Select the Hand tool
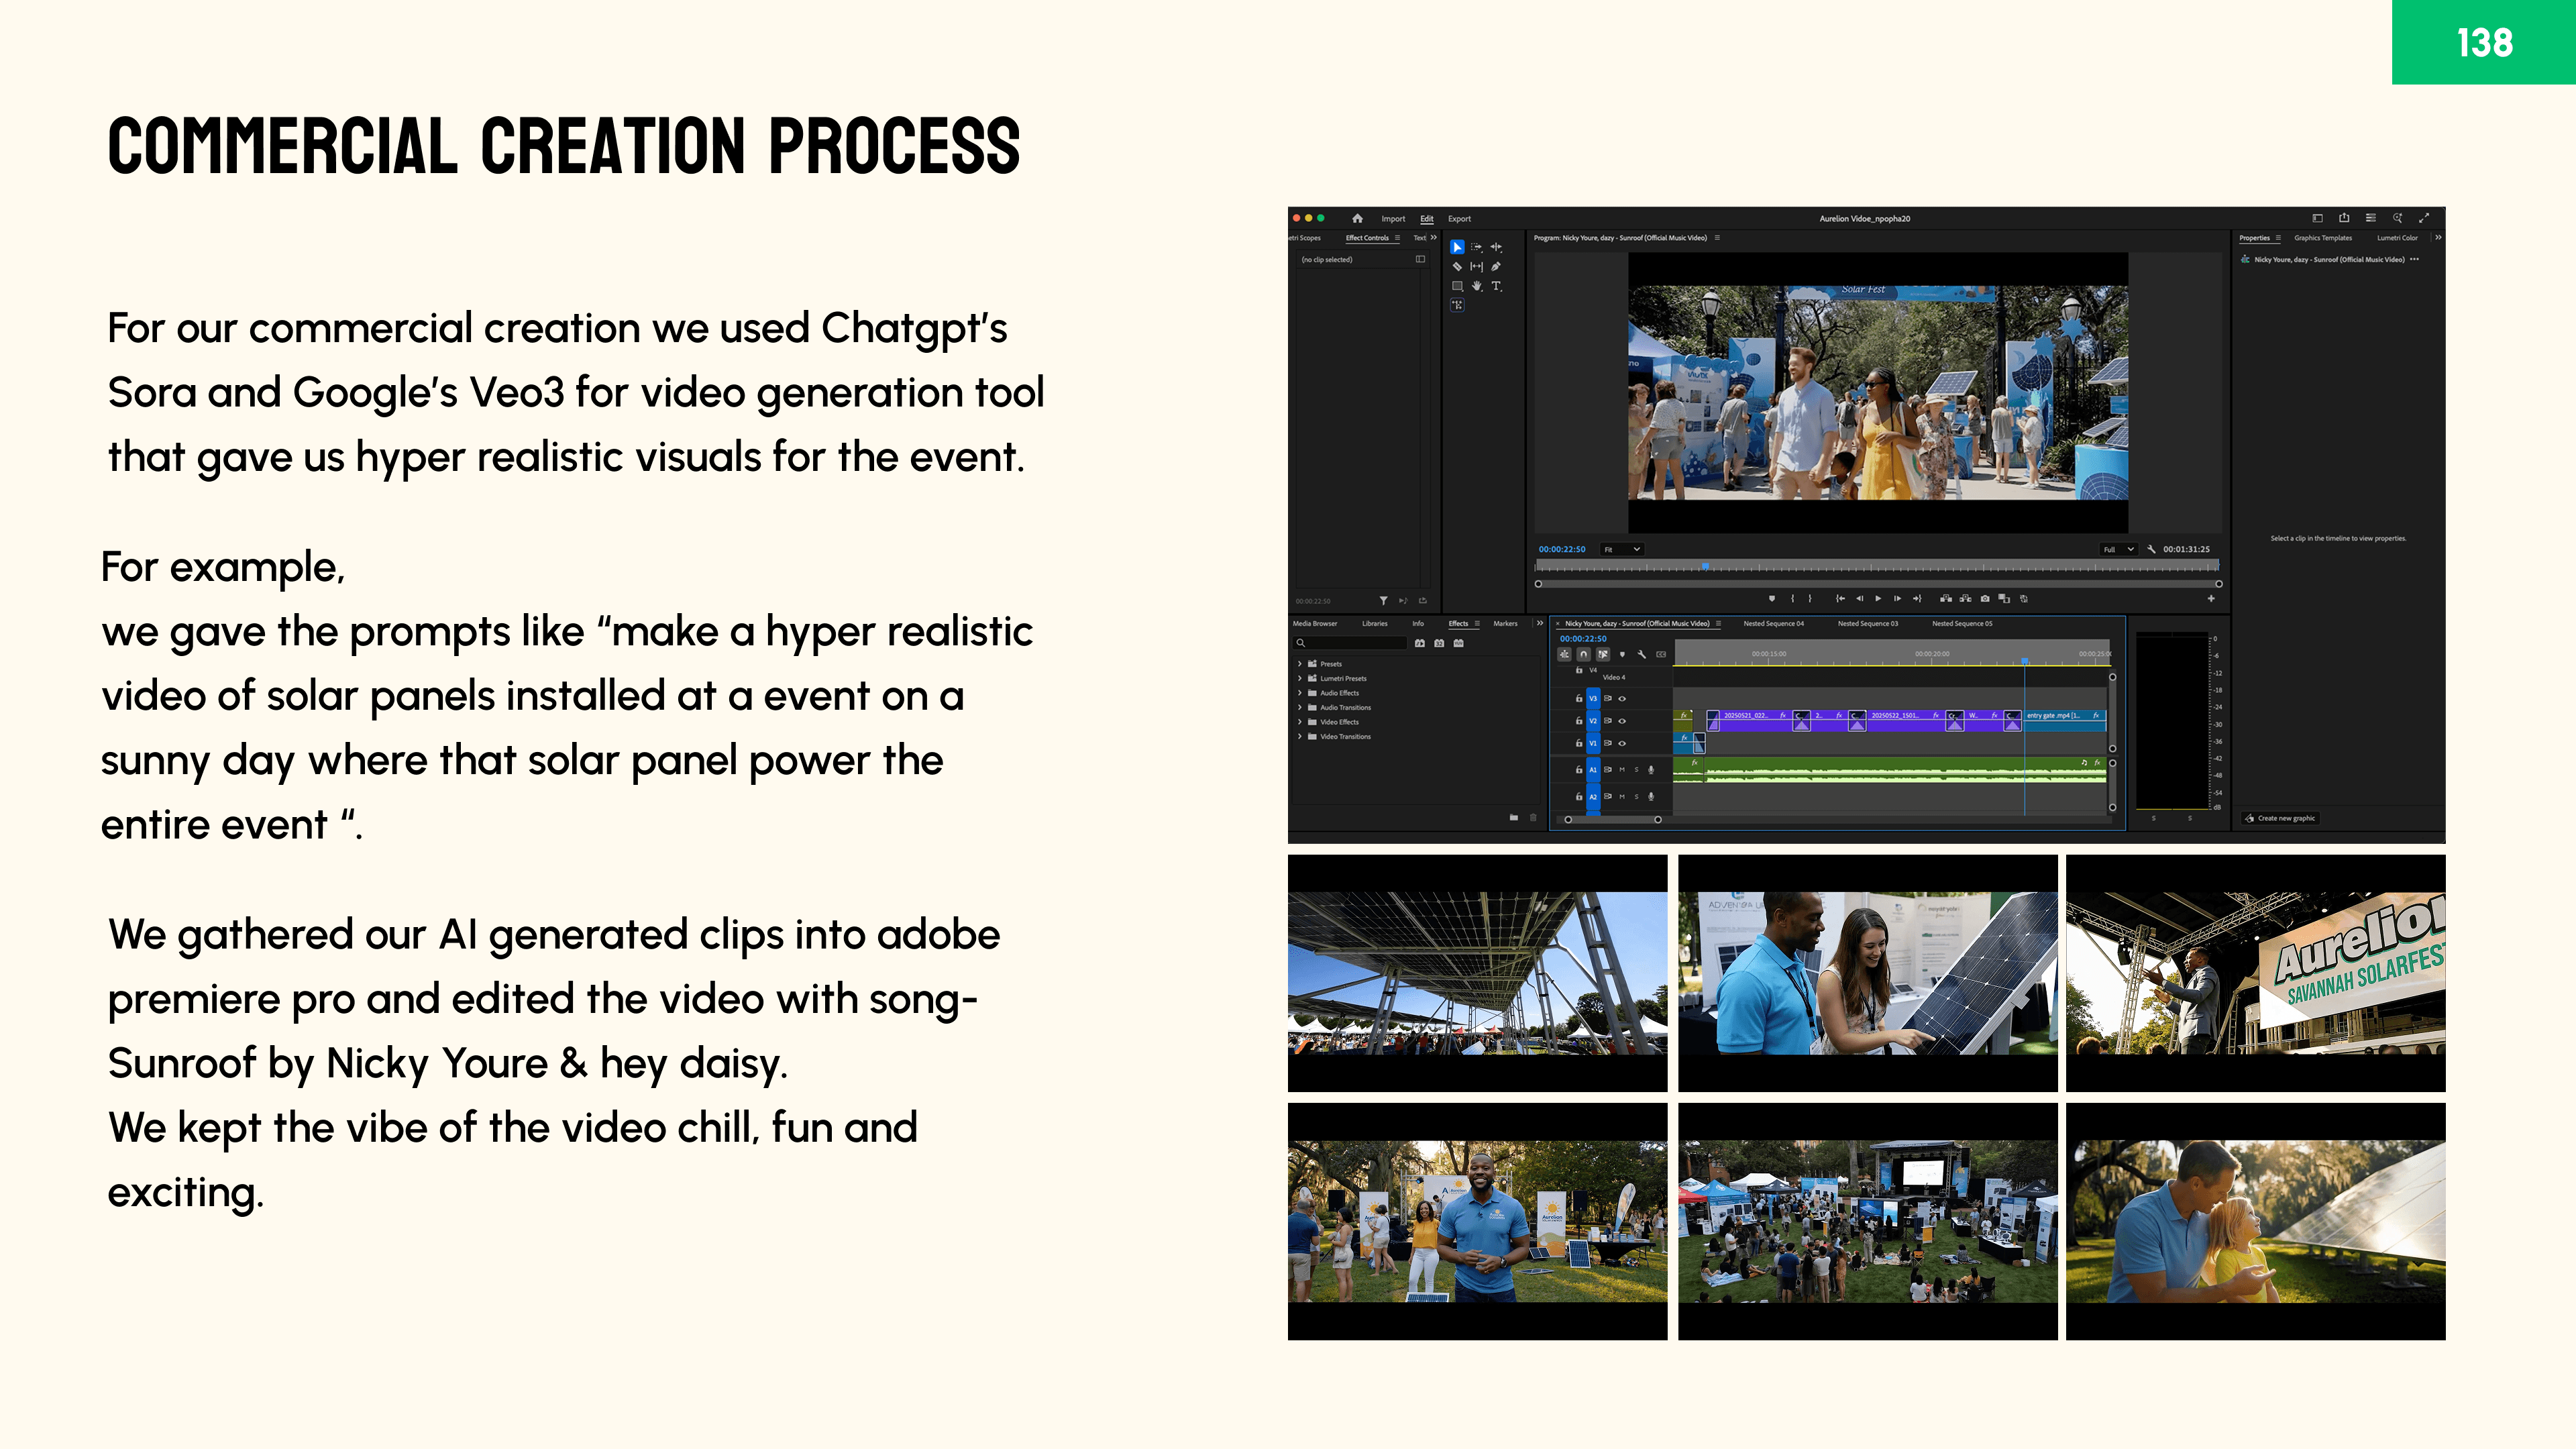 click(x=1477, y=286)
